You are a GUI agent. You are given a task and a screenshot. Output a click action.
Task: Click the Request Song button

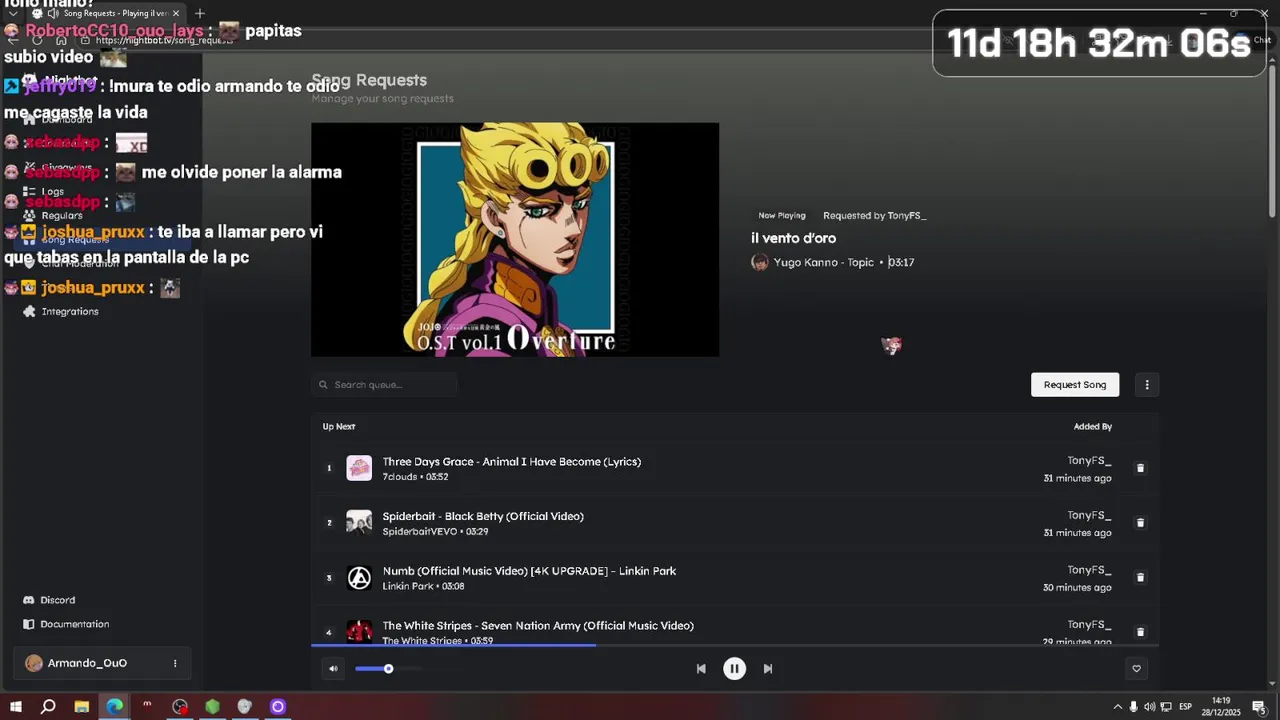click(x=1075, y=385)
